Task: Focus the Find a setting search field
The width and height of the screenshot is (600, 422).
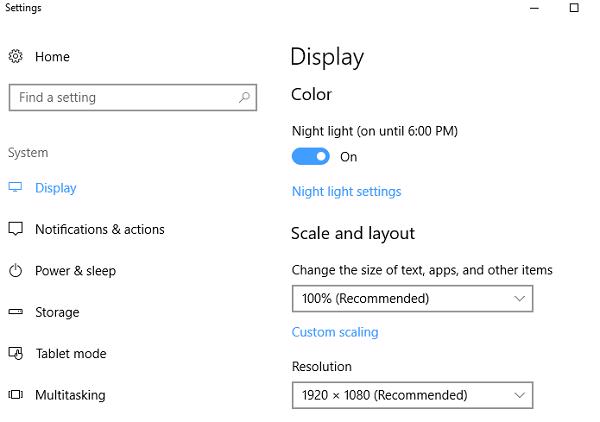Action: coord(120,98)
